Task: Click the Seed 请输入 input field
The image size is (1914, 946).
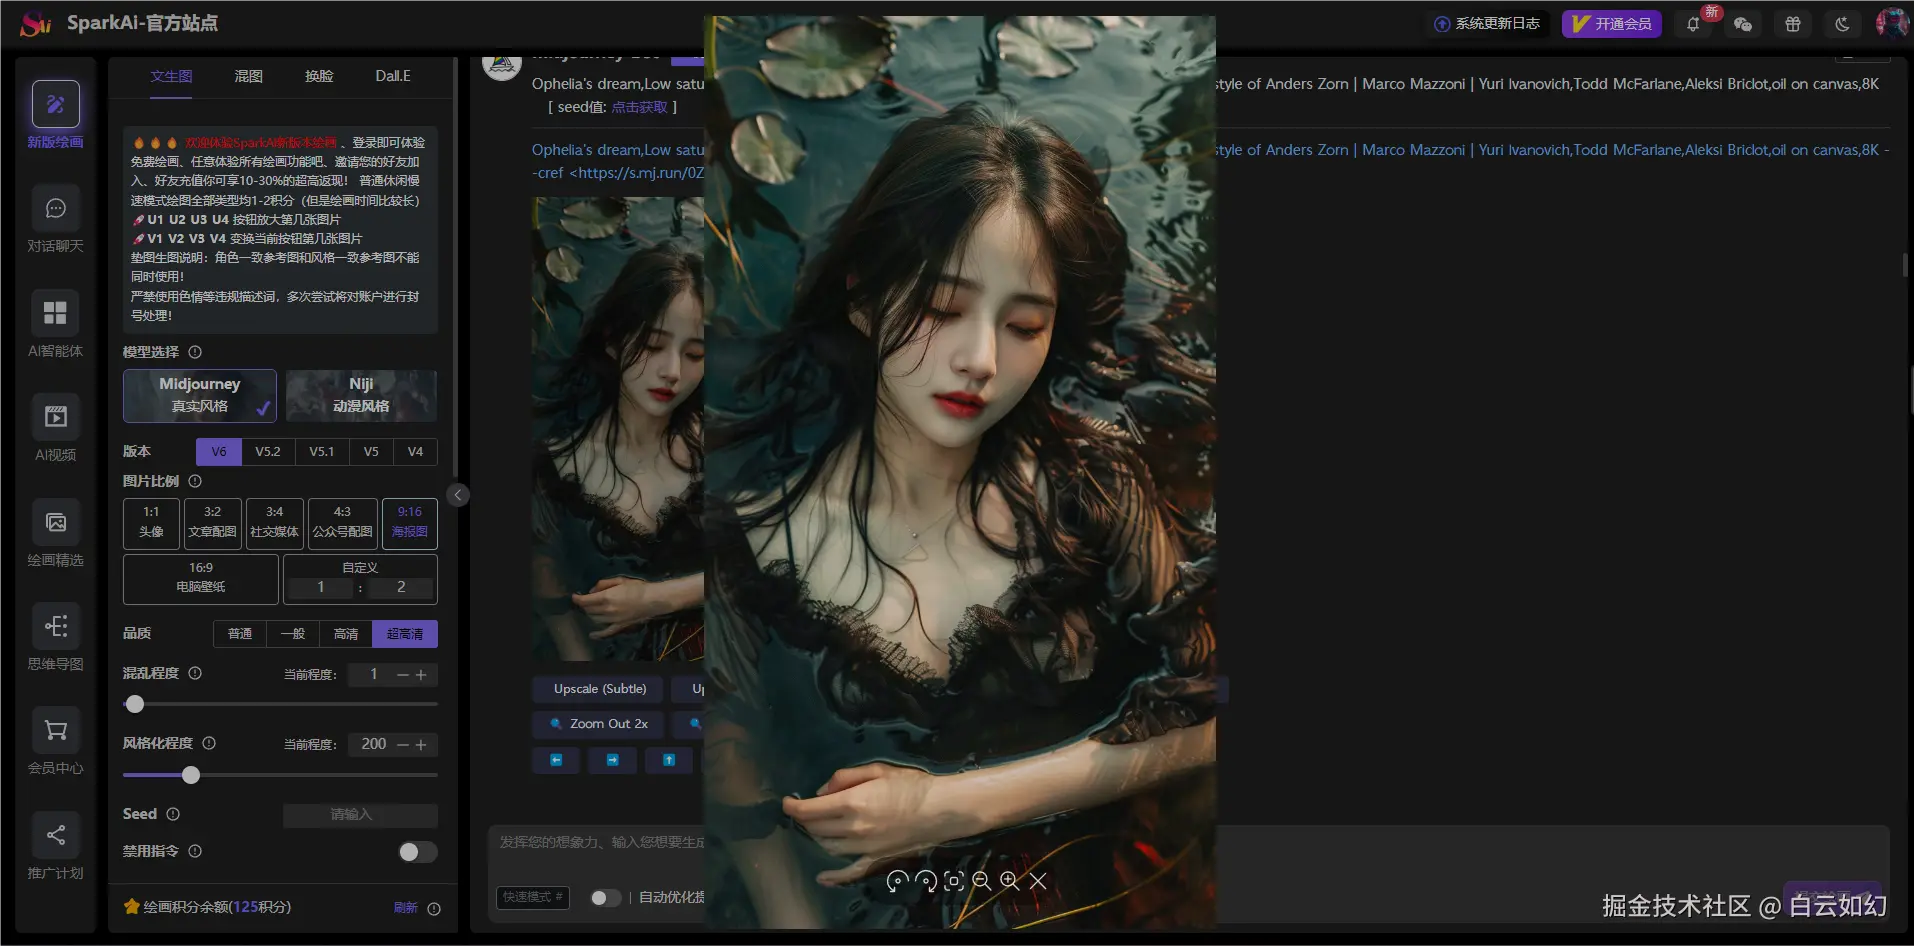Action: pos(359,815)
